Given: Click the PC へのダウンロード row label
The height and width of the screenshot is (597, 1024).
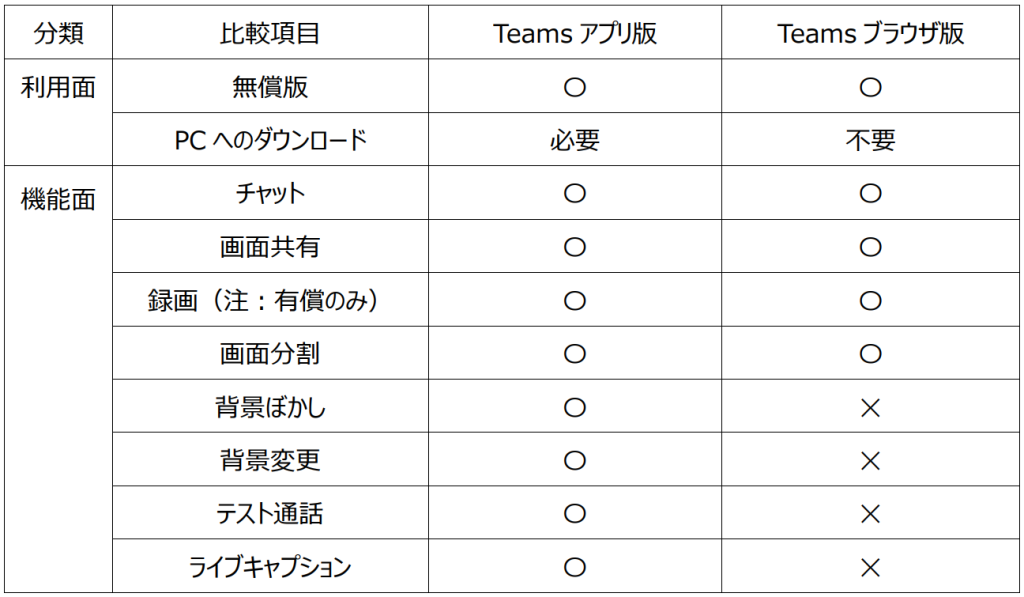Looking at the screenshot, I should point(270,140).
